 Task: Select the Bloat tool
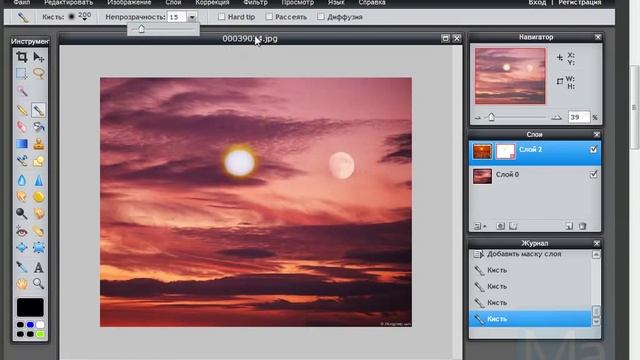(x=22, y=248)
